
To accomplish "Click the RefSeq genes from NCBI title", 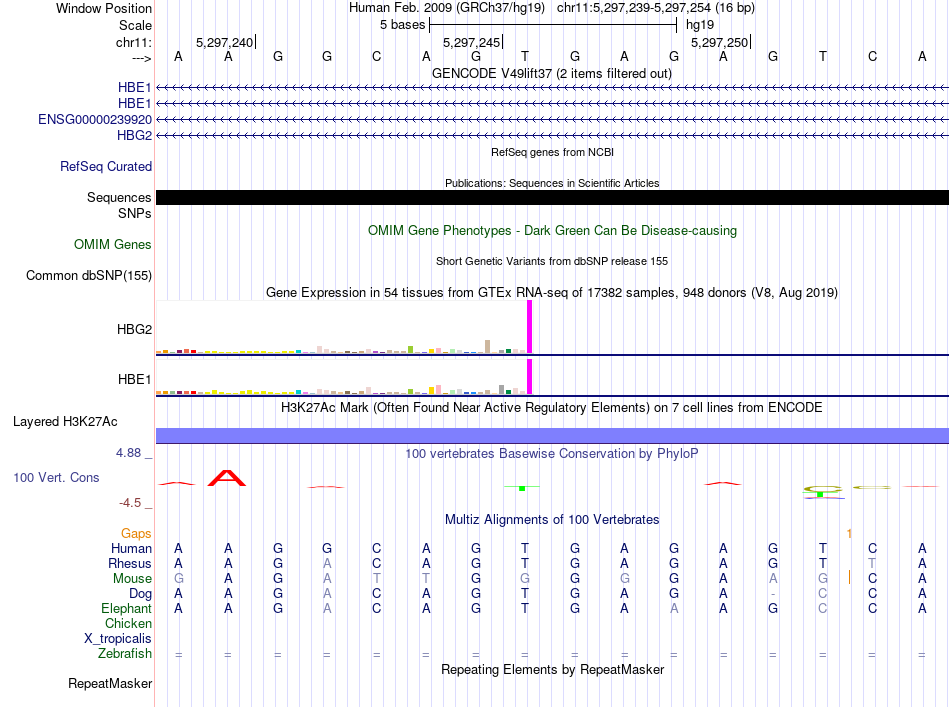I will click(552, 152).
